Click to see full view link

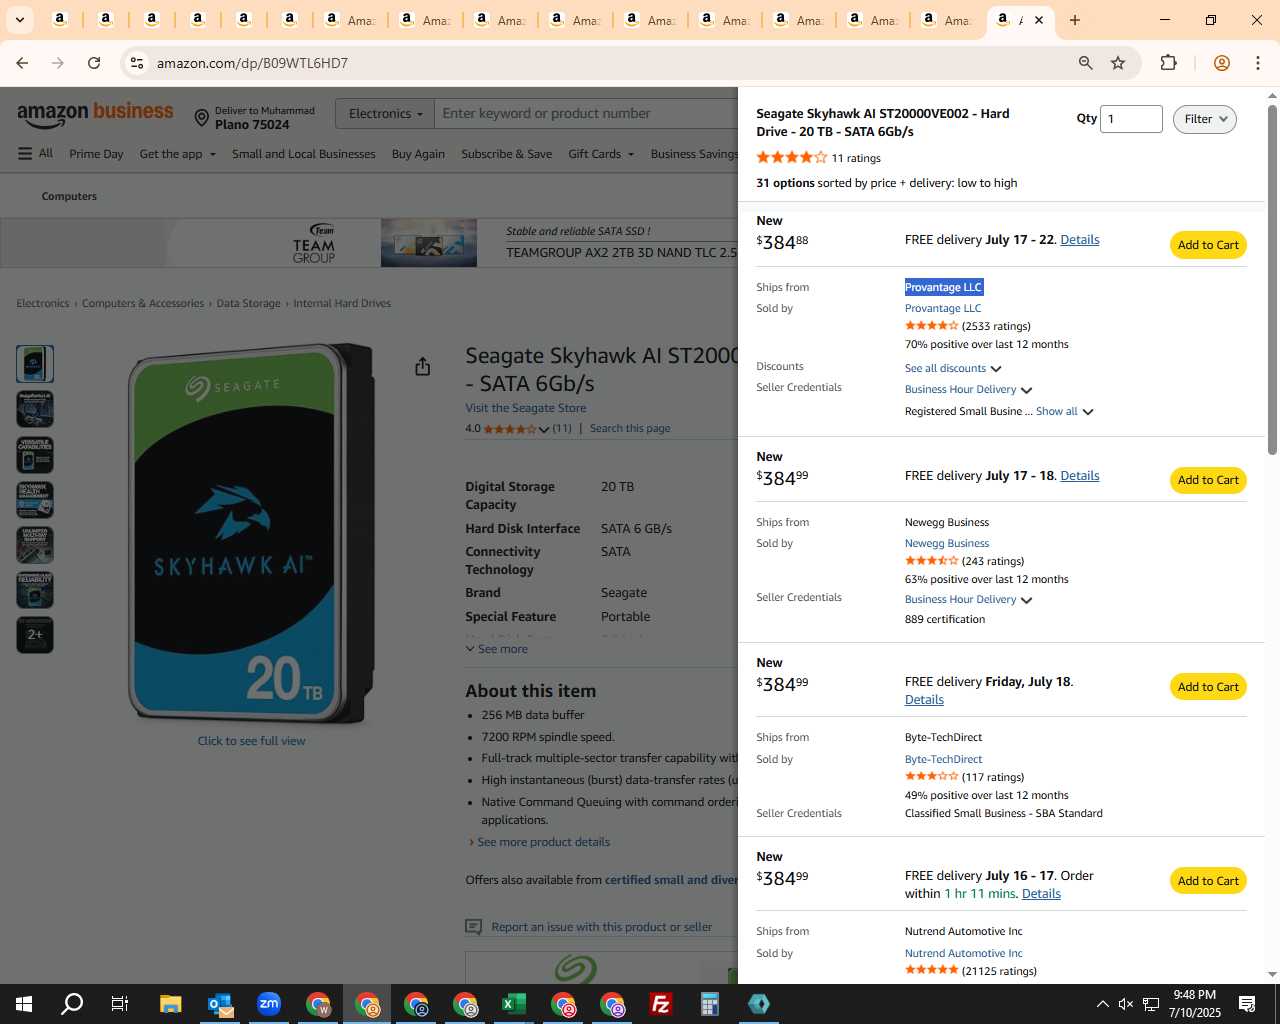coord(251,741)
